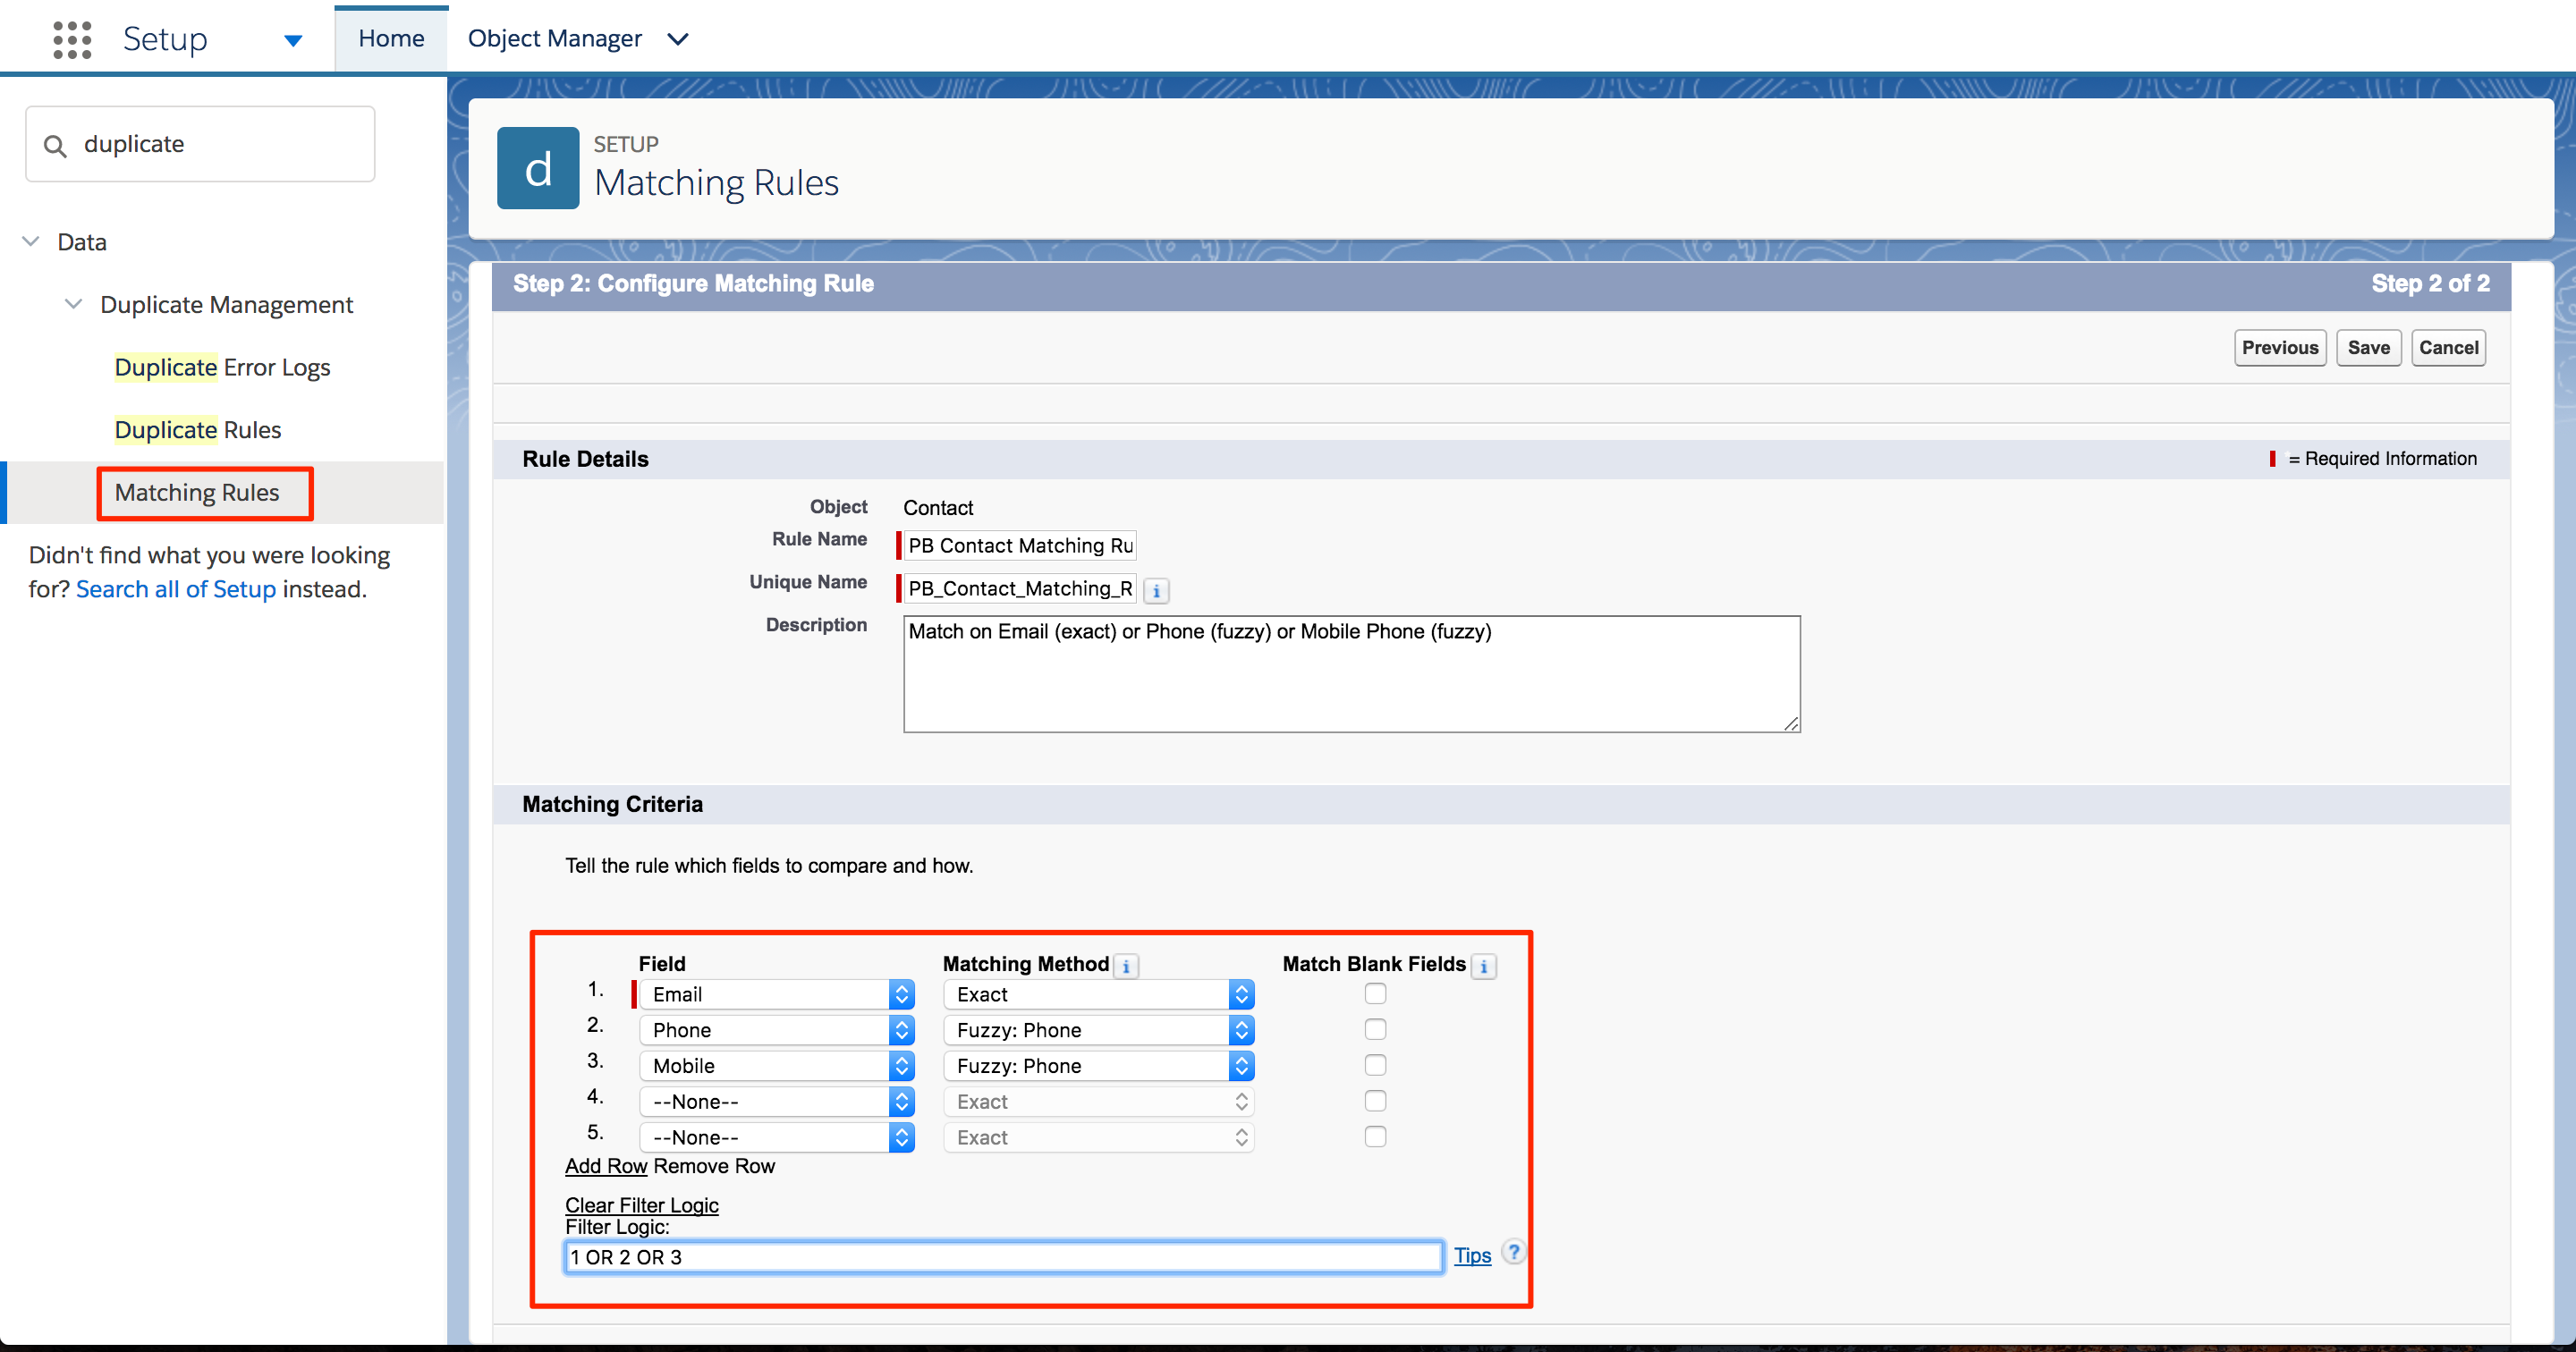Open the App Launcher grid icon

(x=72, y=39)
